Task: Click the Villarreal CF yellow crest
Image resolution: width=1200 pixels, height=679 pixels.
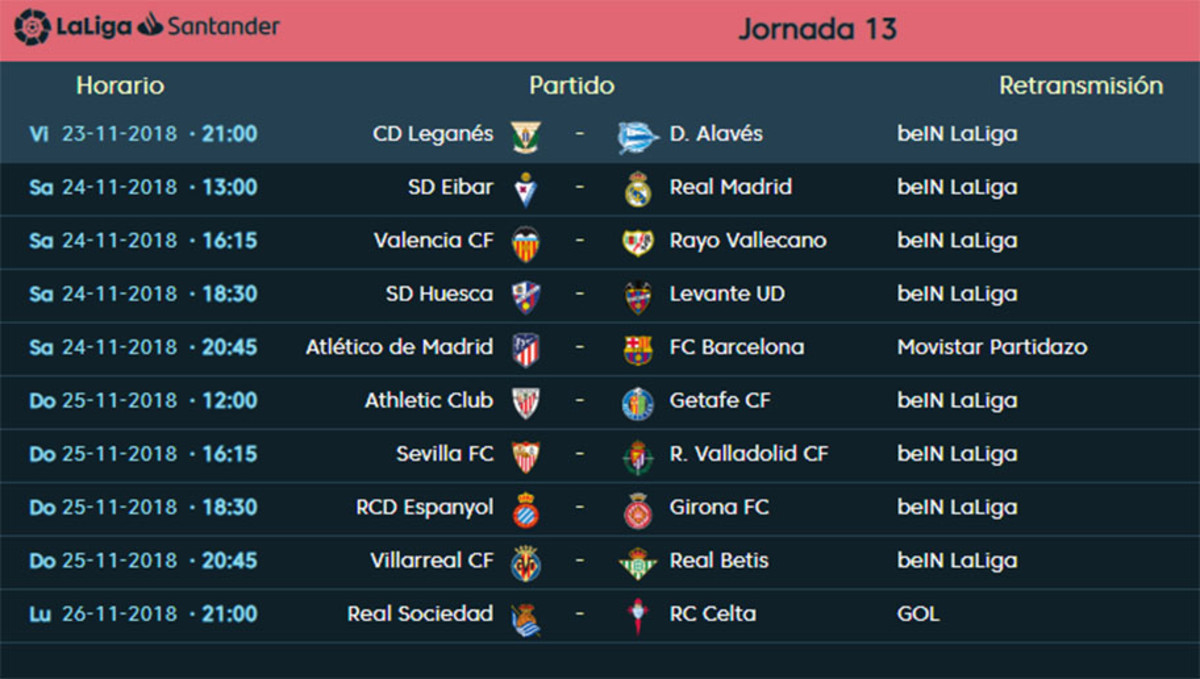Action: (525, 562)
